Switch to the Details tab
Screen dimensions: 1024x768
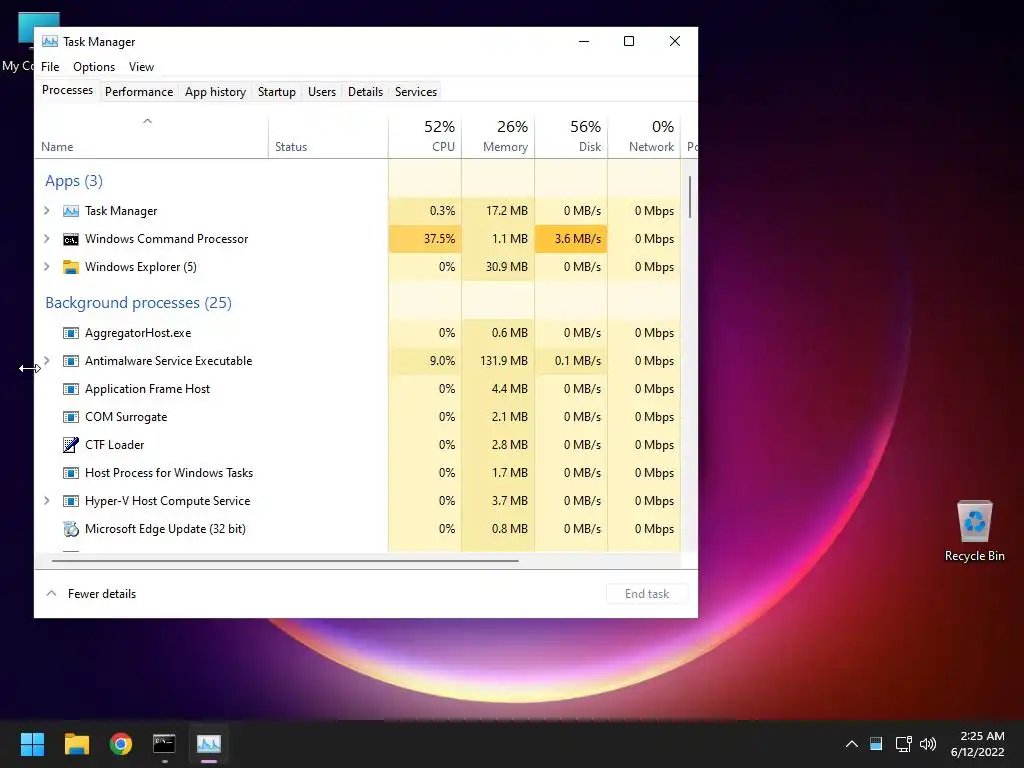(365, 92)
